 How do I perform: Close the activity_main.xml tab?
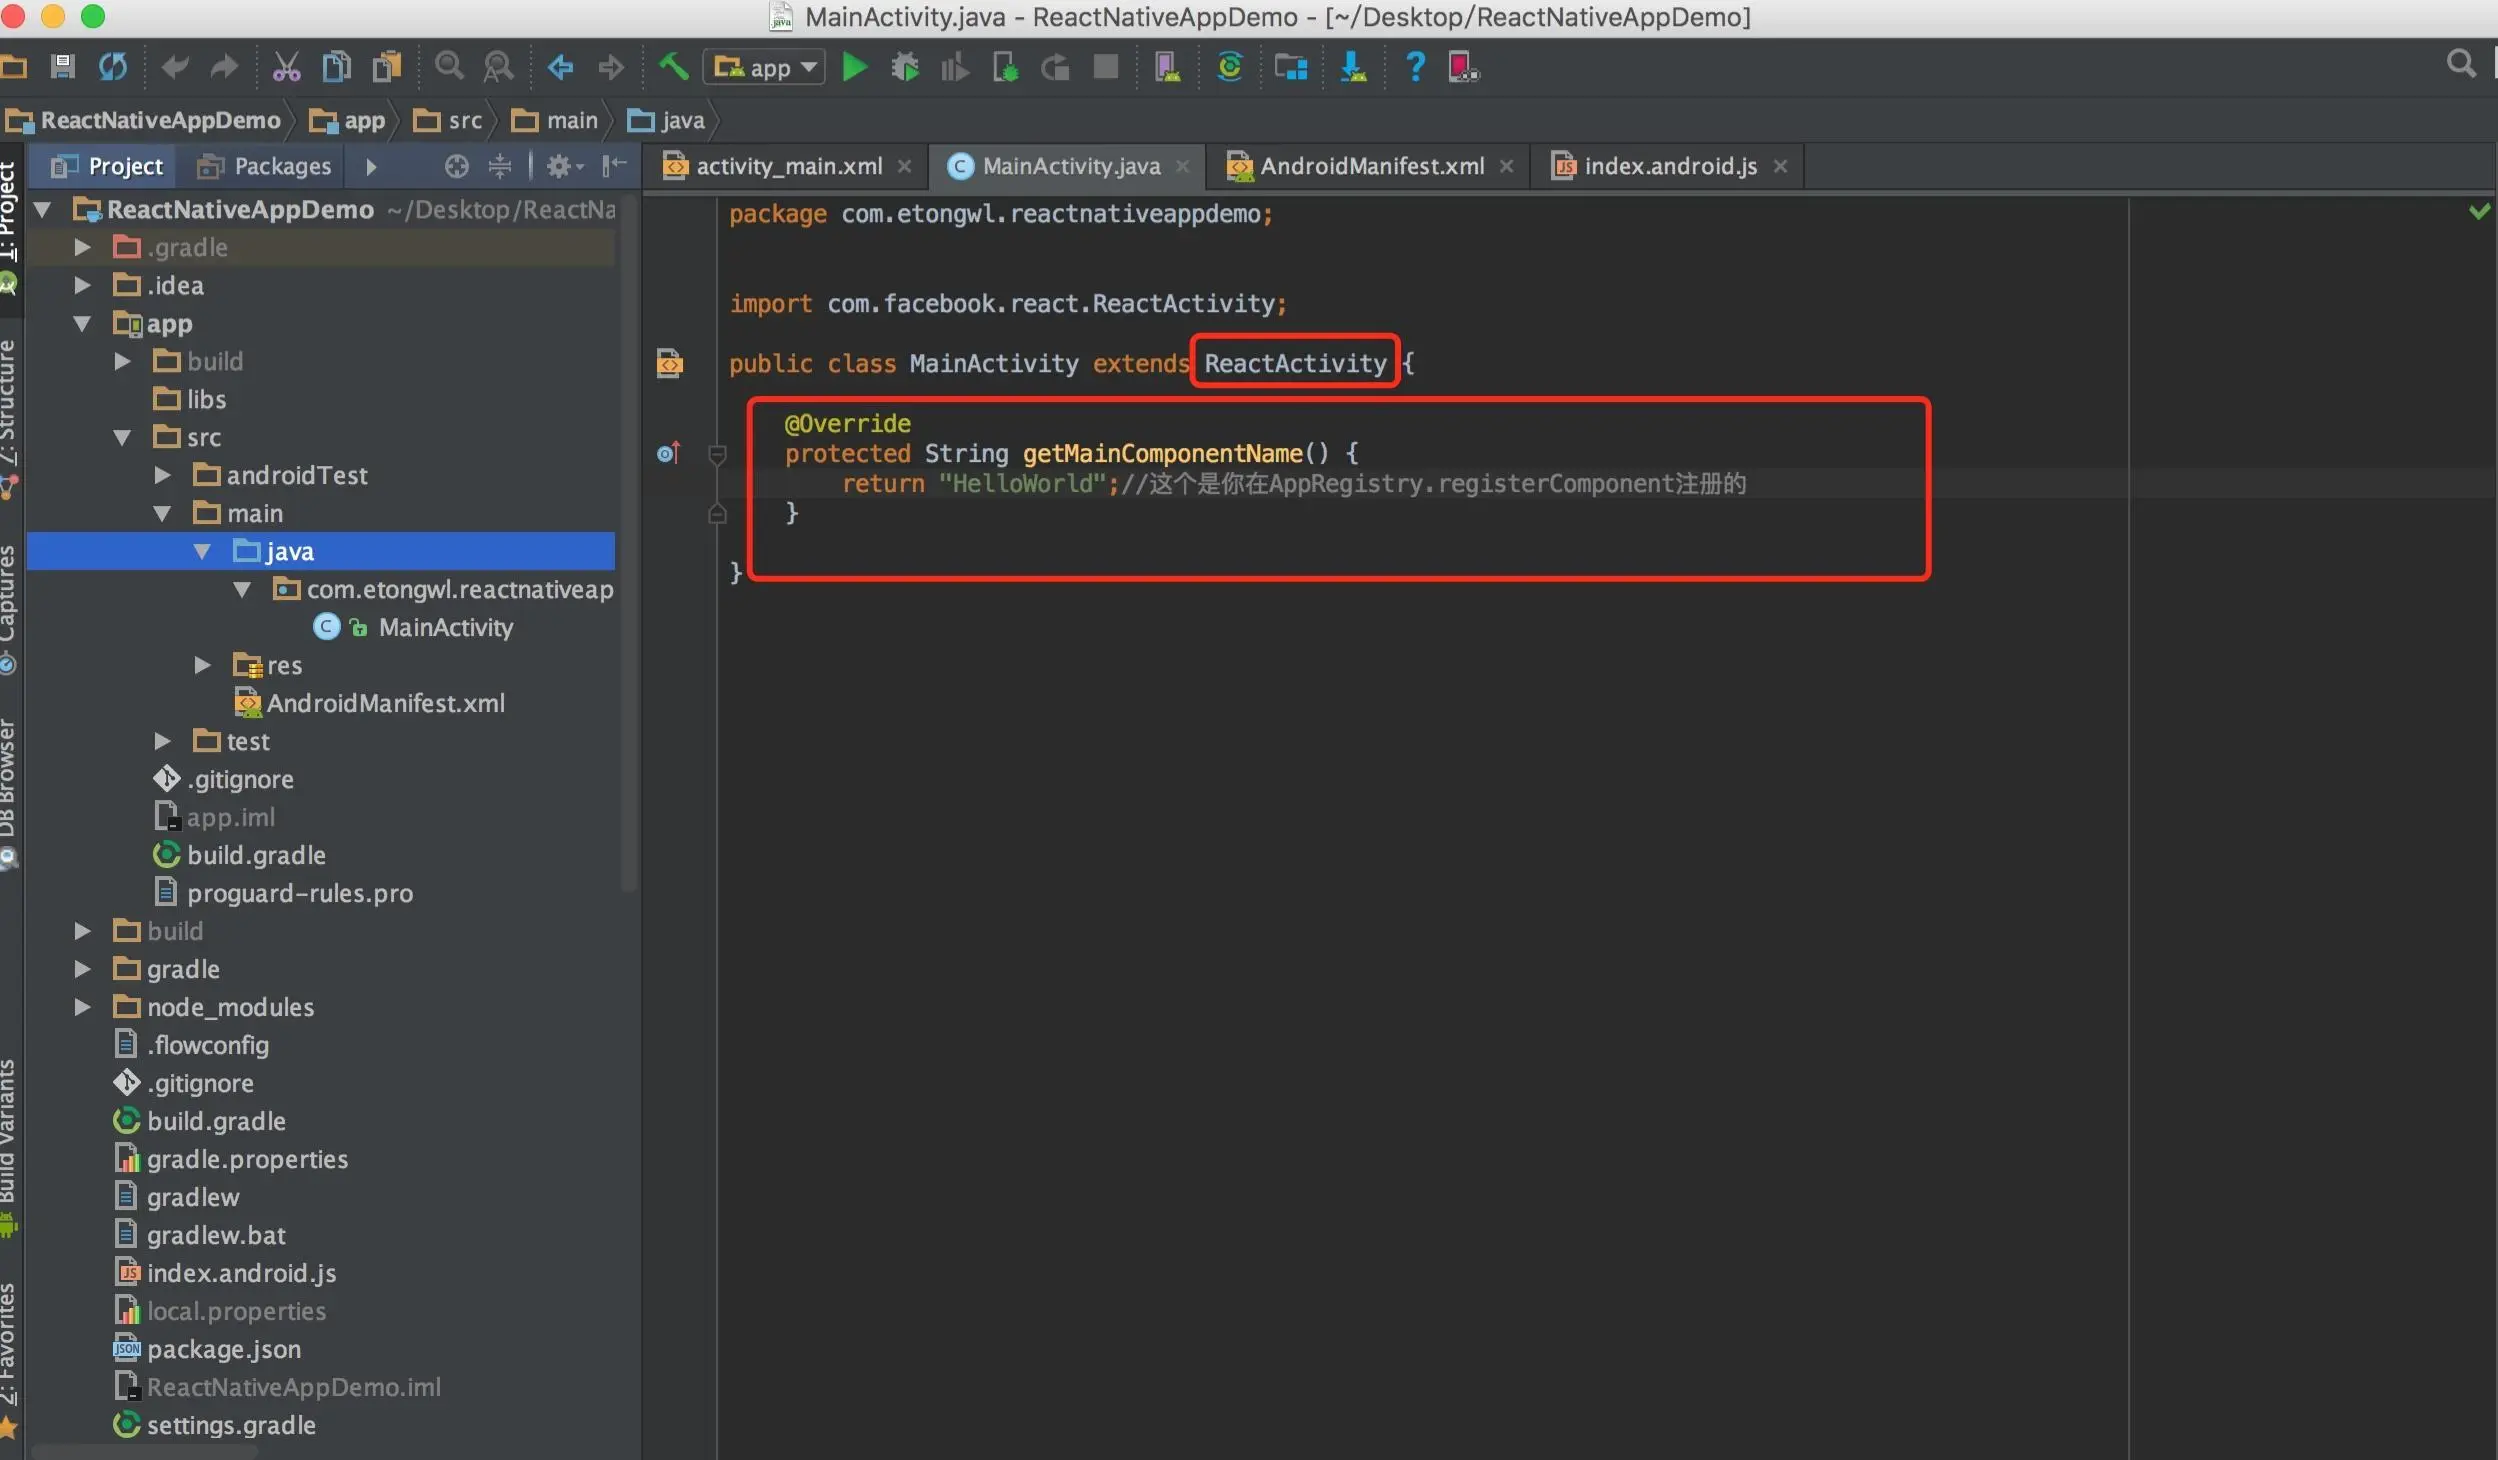(x=904, y=166)
